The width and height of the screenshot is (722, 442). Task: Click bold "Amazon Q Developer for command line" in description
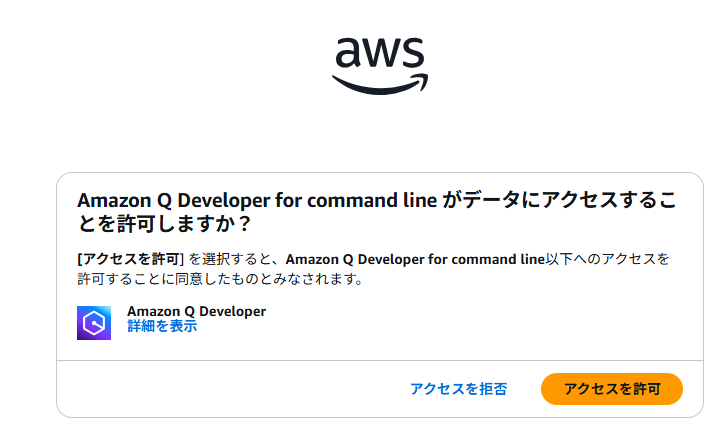coord(415,259)
